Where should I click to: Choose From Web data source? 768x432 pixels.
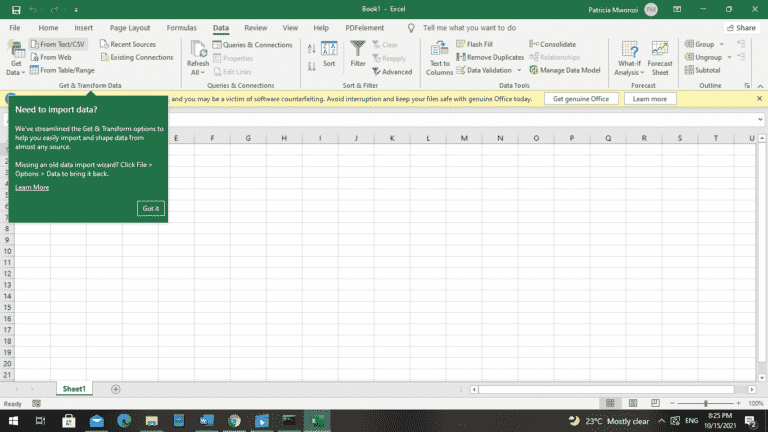[x=51, y=57]
